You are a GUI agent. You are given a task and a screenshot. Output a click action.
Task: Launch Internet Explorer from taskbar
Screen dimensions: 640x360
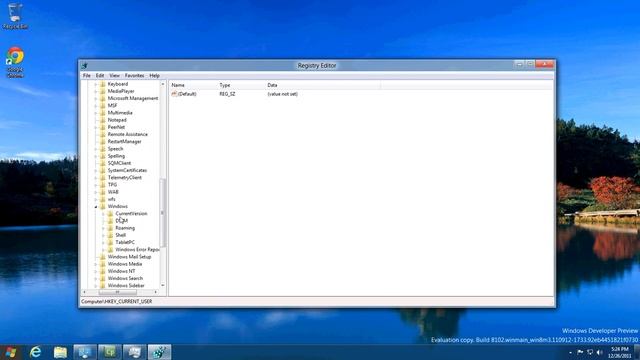[x=36, y=352]
